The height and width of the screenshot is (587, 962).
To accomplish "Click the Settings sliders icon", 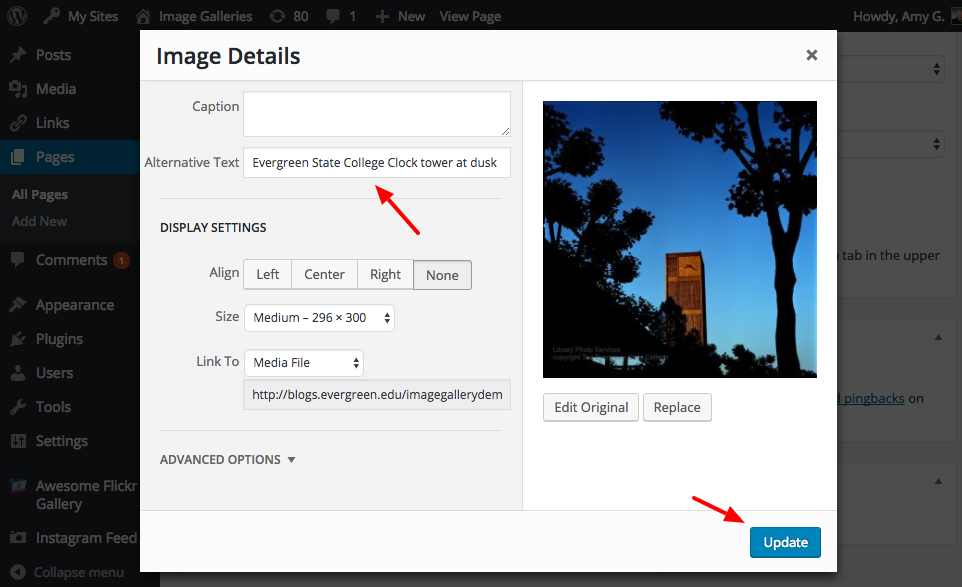I will tap(18, 441).
